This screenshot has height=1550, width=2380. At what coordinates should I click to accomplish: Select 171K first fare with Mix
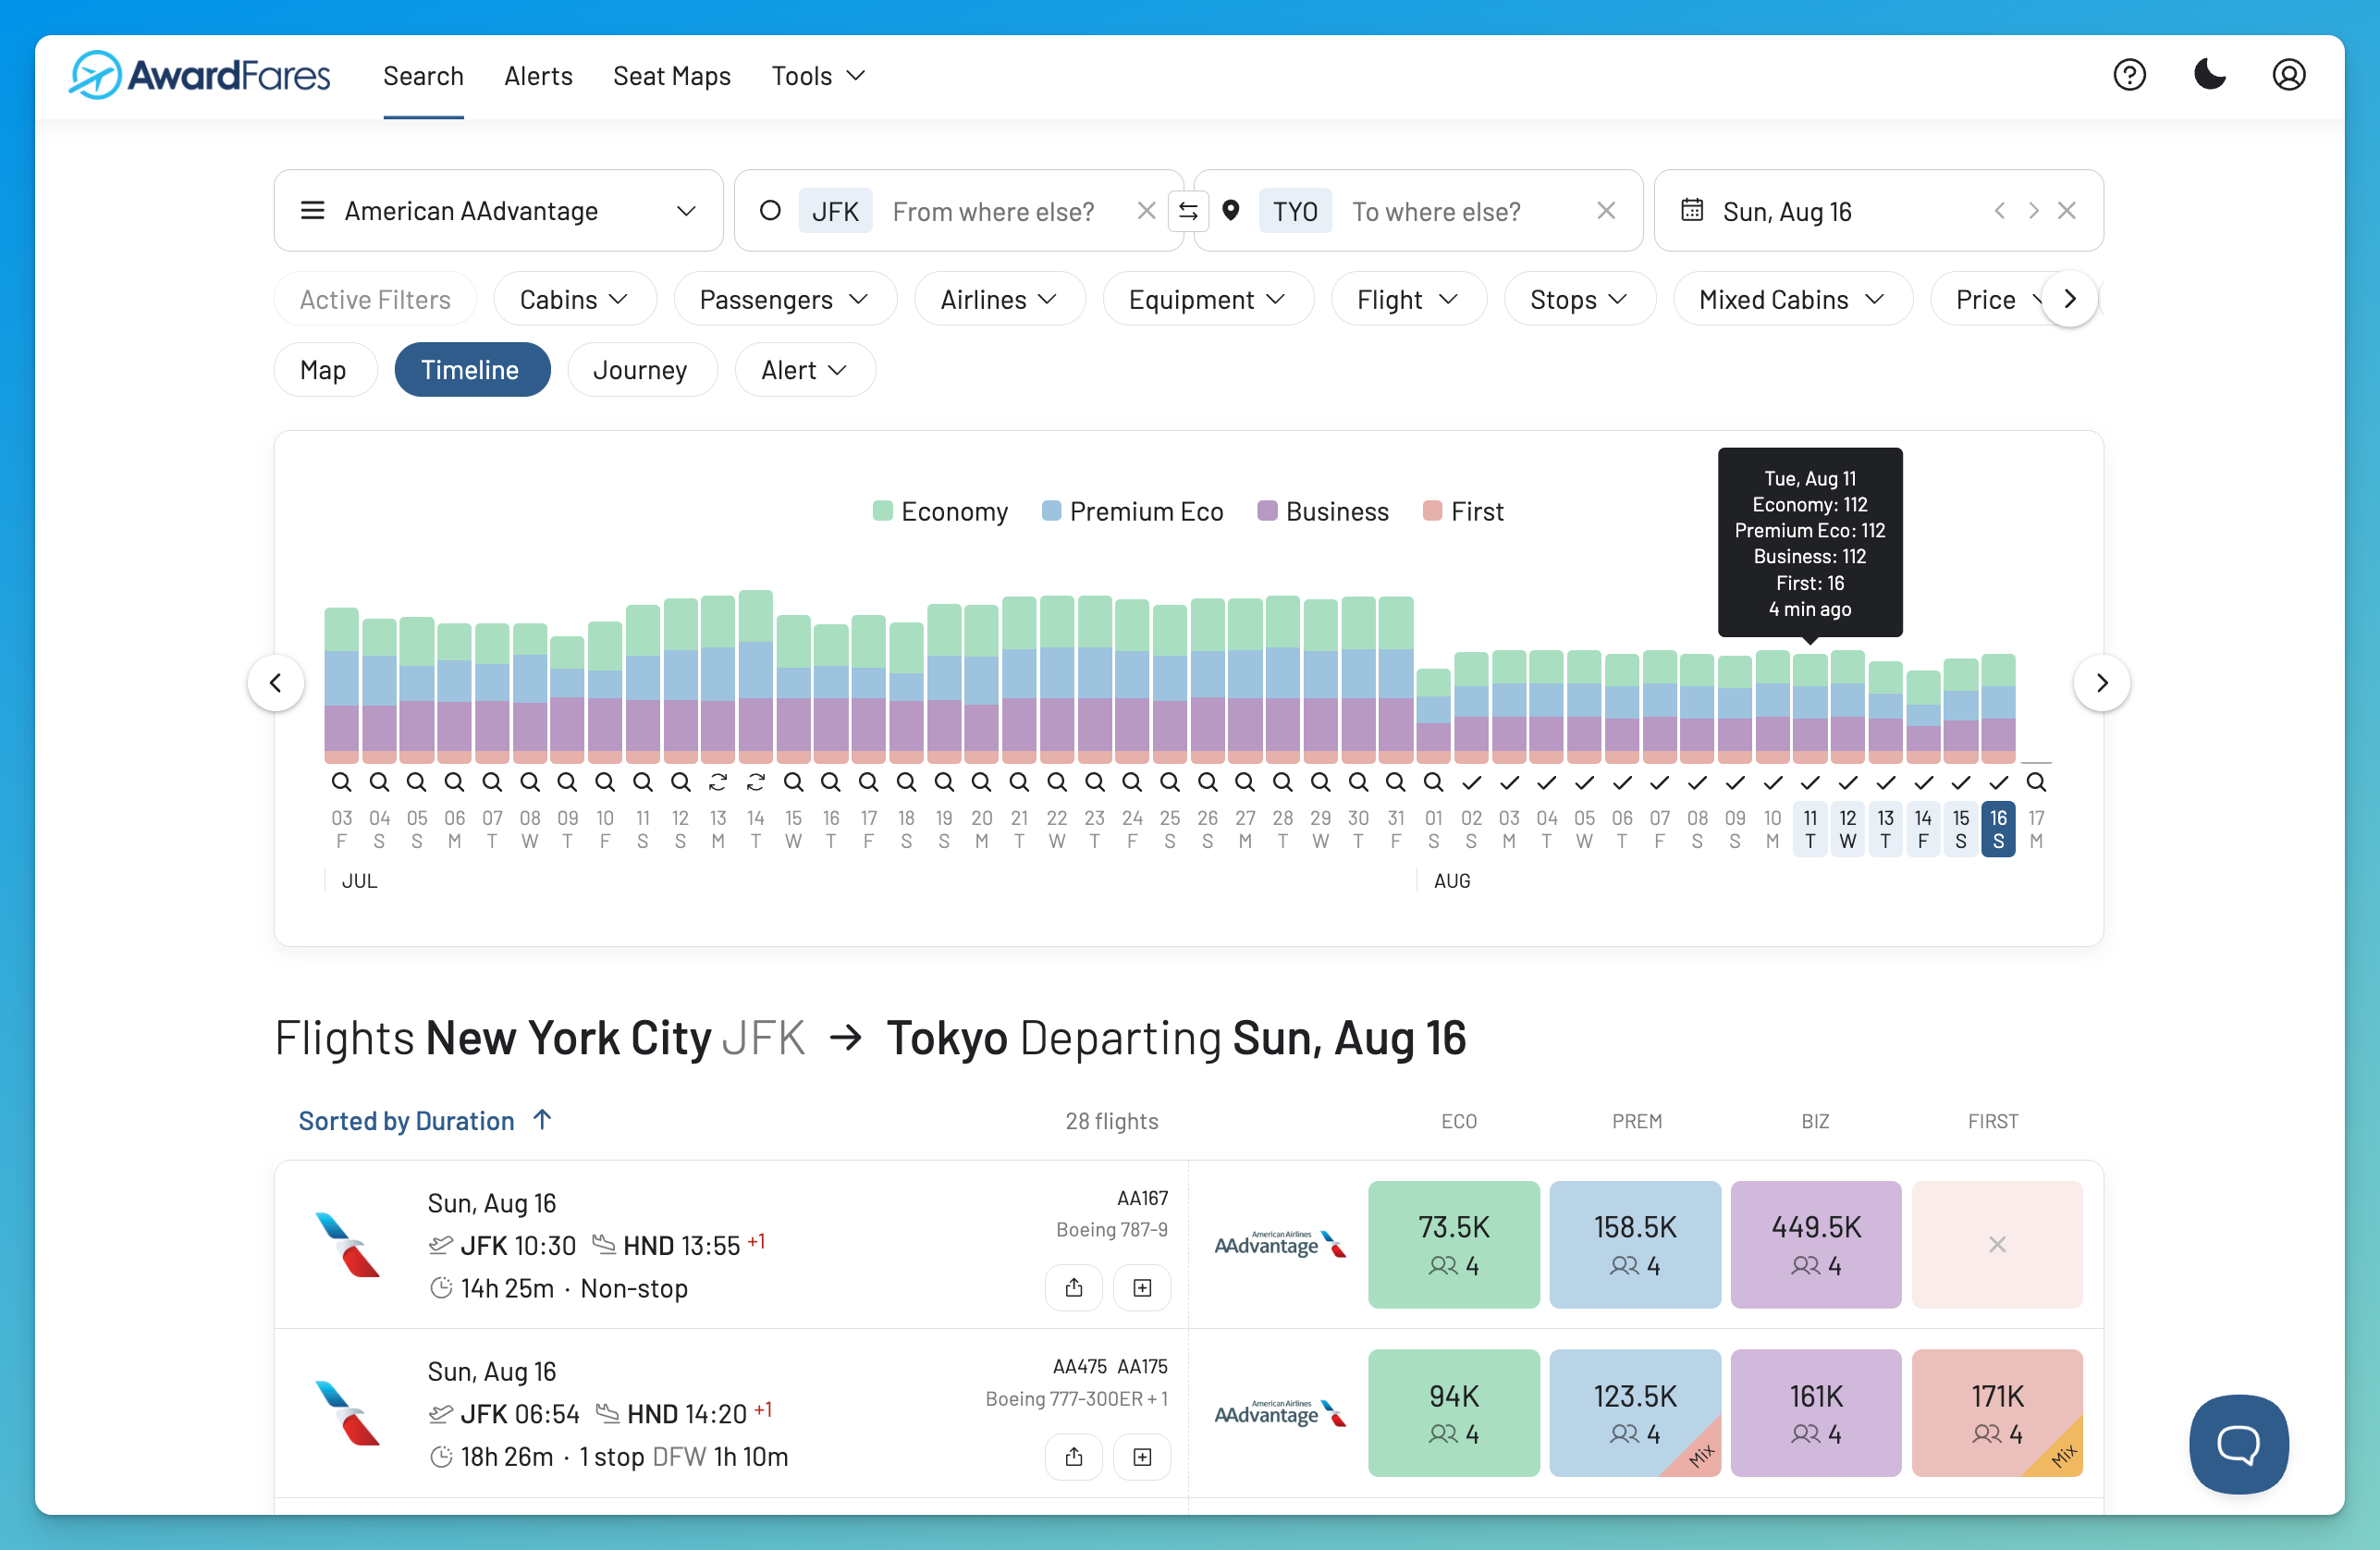tap(1997, 1413)
